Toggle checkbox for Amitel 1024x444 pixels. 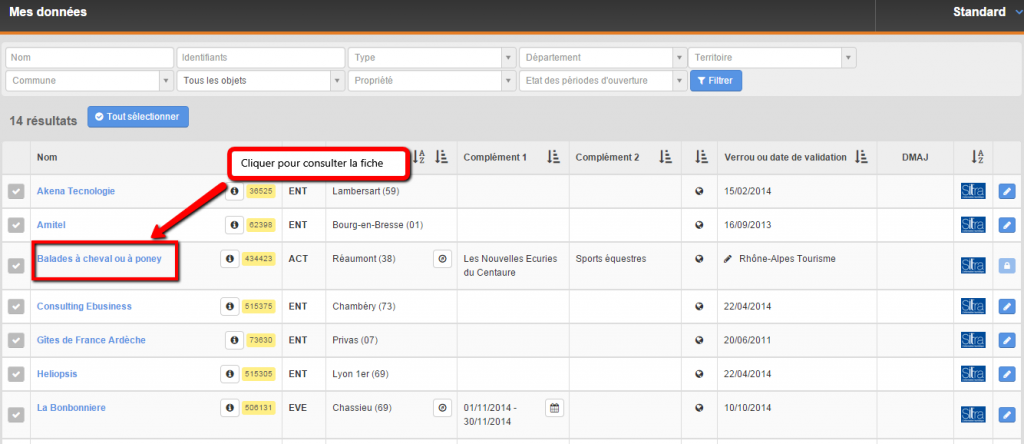click(16, 225)
